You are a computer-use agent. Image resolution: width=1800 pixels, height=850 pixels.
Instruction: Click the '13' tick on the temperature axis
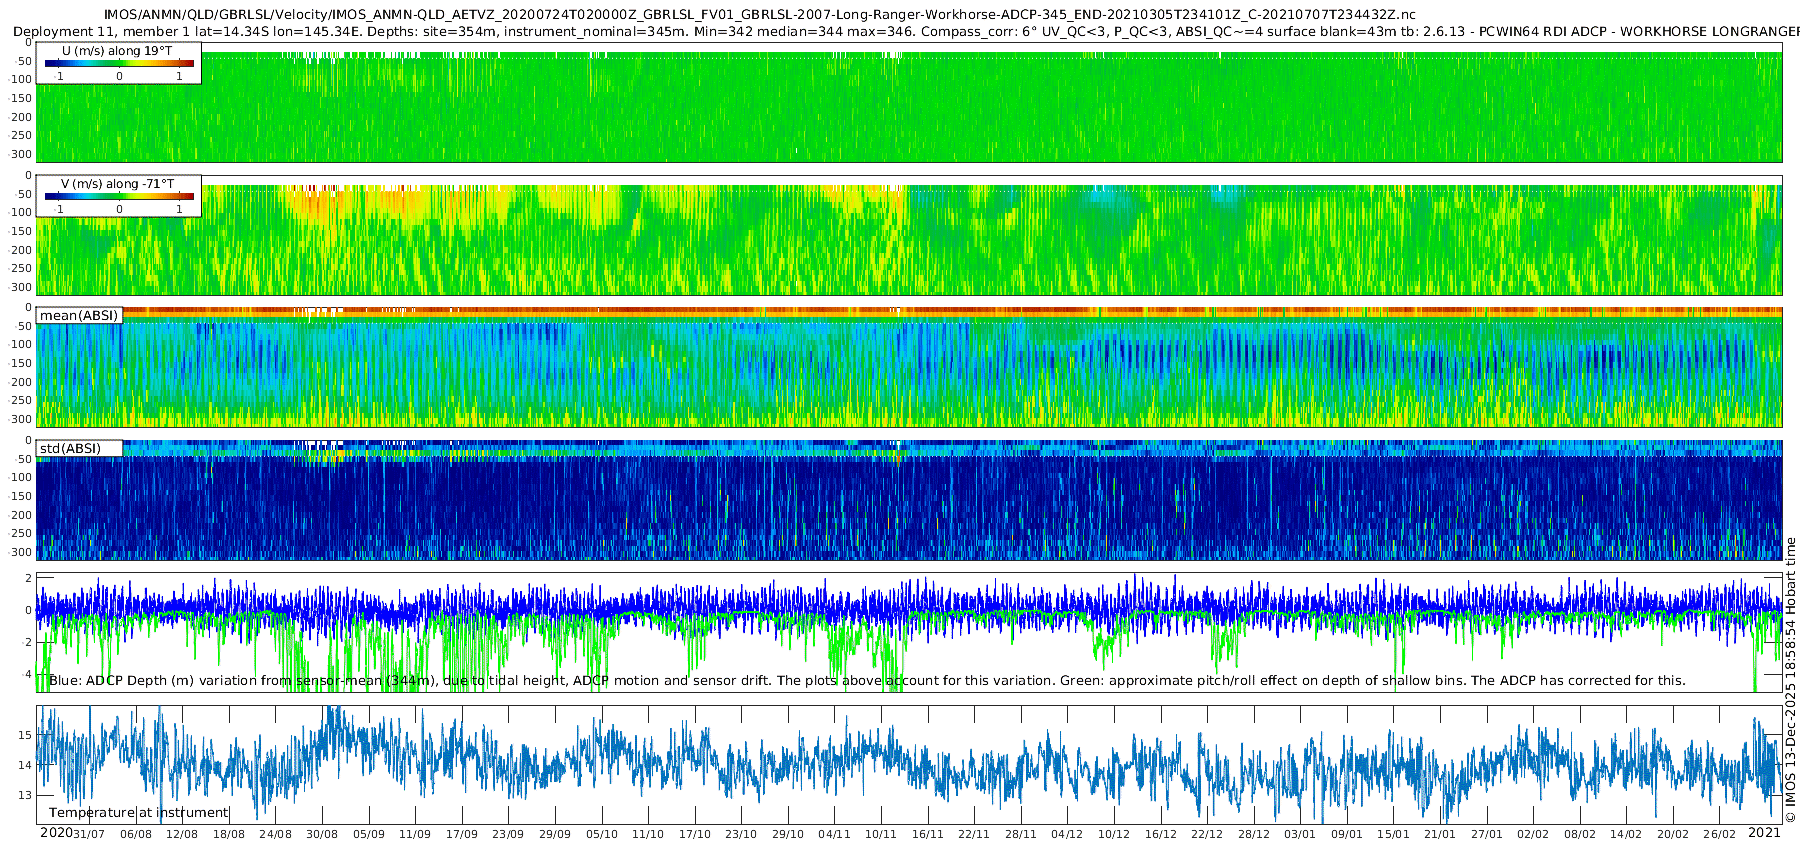pyautogui.click(x=25, y=796)
